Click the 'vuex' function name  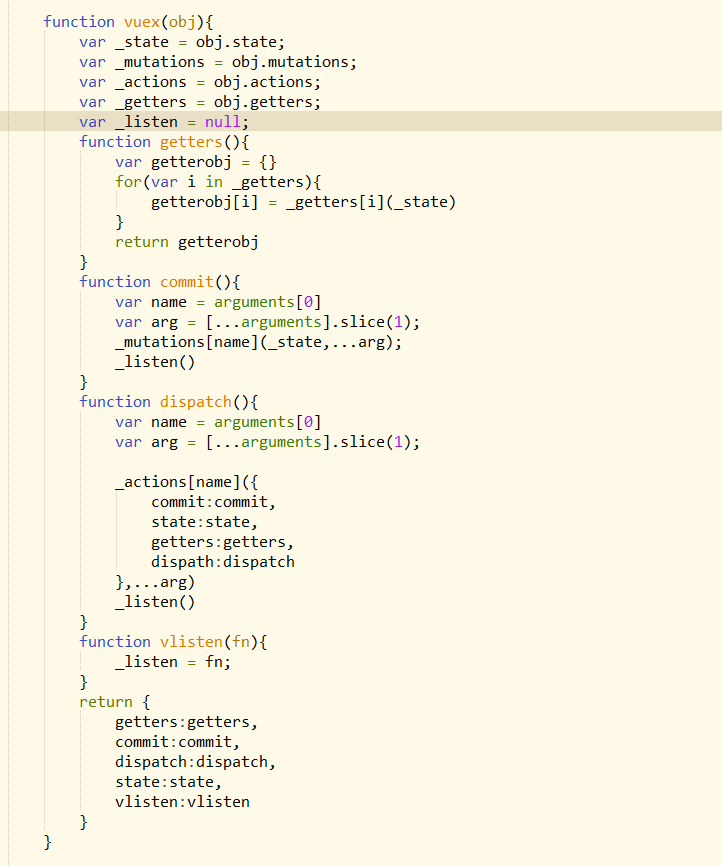click(141, 22)
